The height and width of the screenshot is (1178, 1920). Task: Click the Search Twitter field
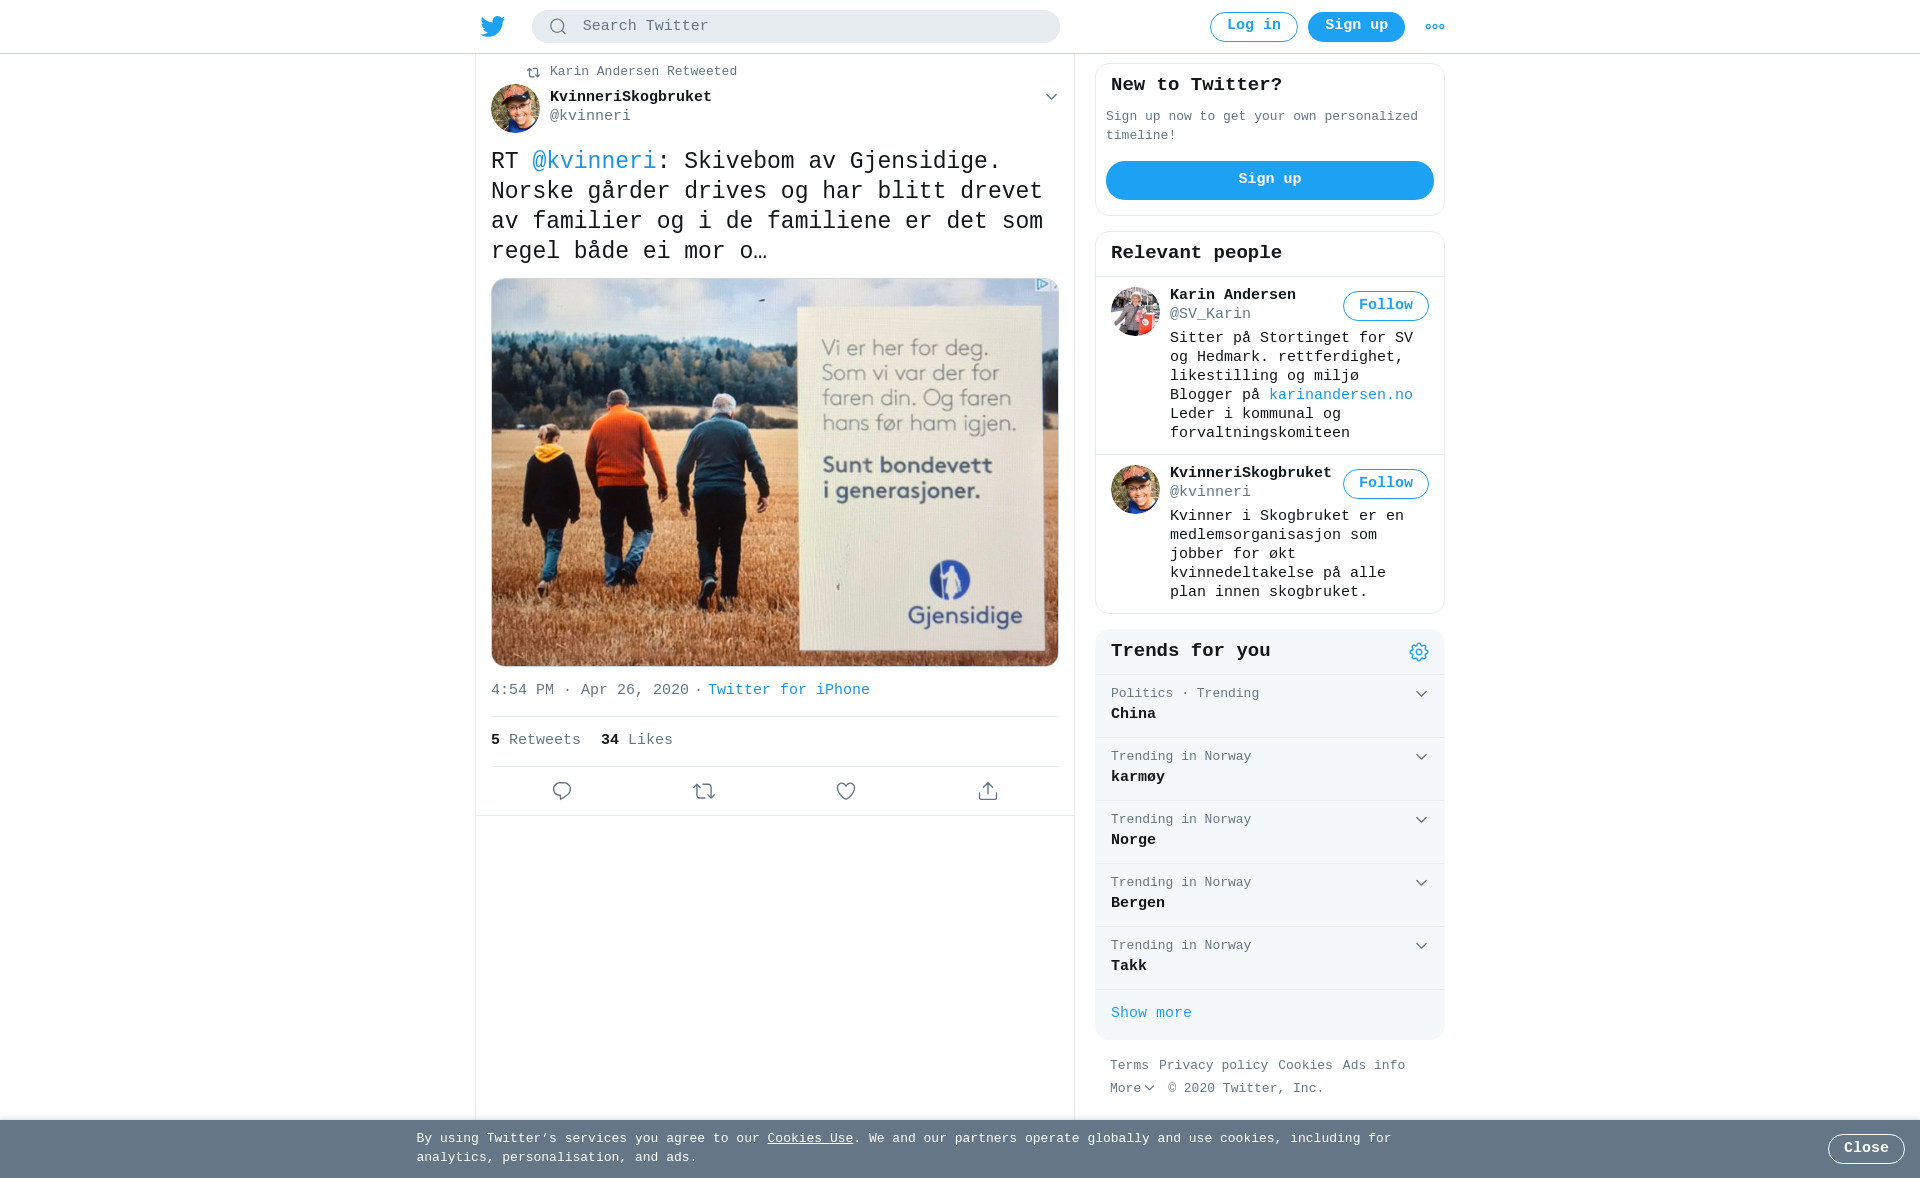pos(796,27)
